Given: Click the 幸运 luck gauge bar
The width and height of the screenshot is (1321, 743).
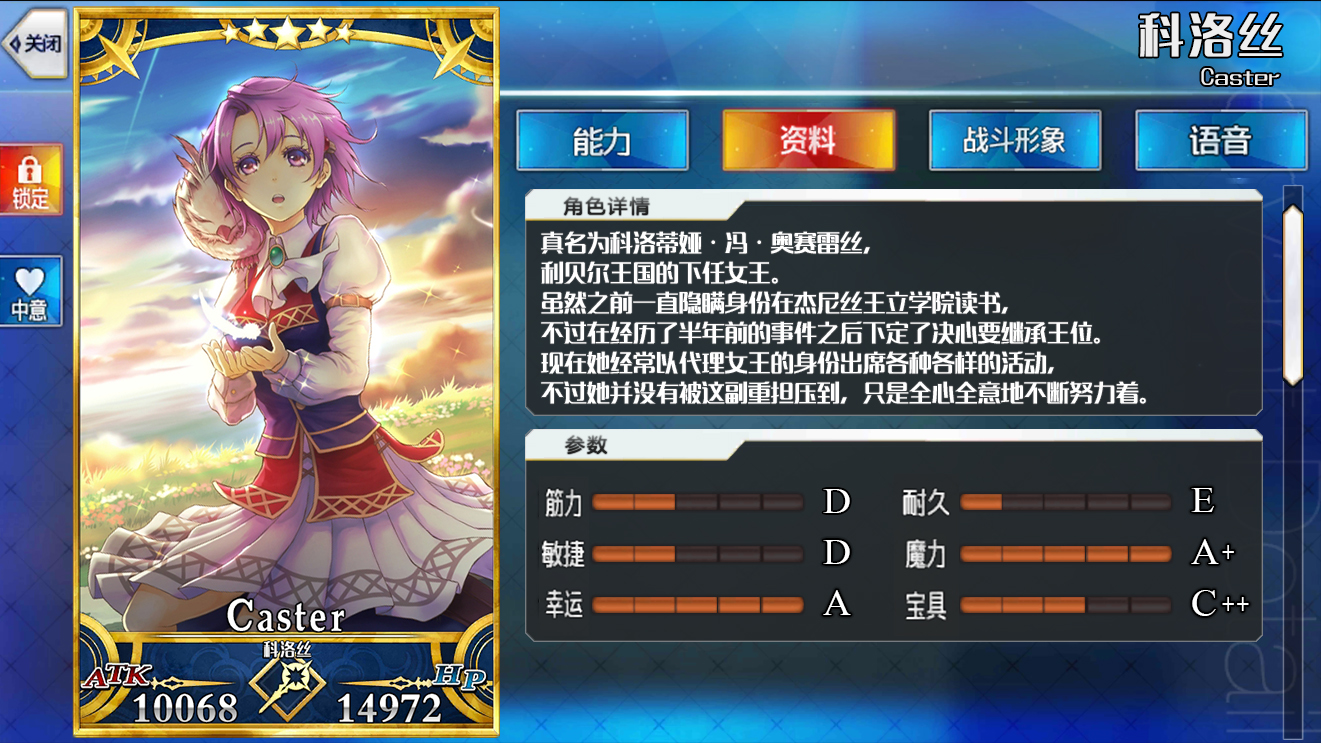Looking at the screenshot, I should click(x=698, y=605).
